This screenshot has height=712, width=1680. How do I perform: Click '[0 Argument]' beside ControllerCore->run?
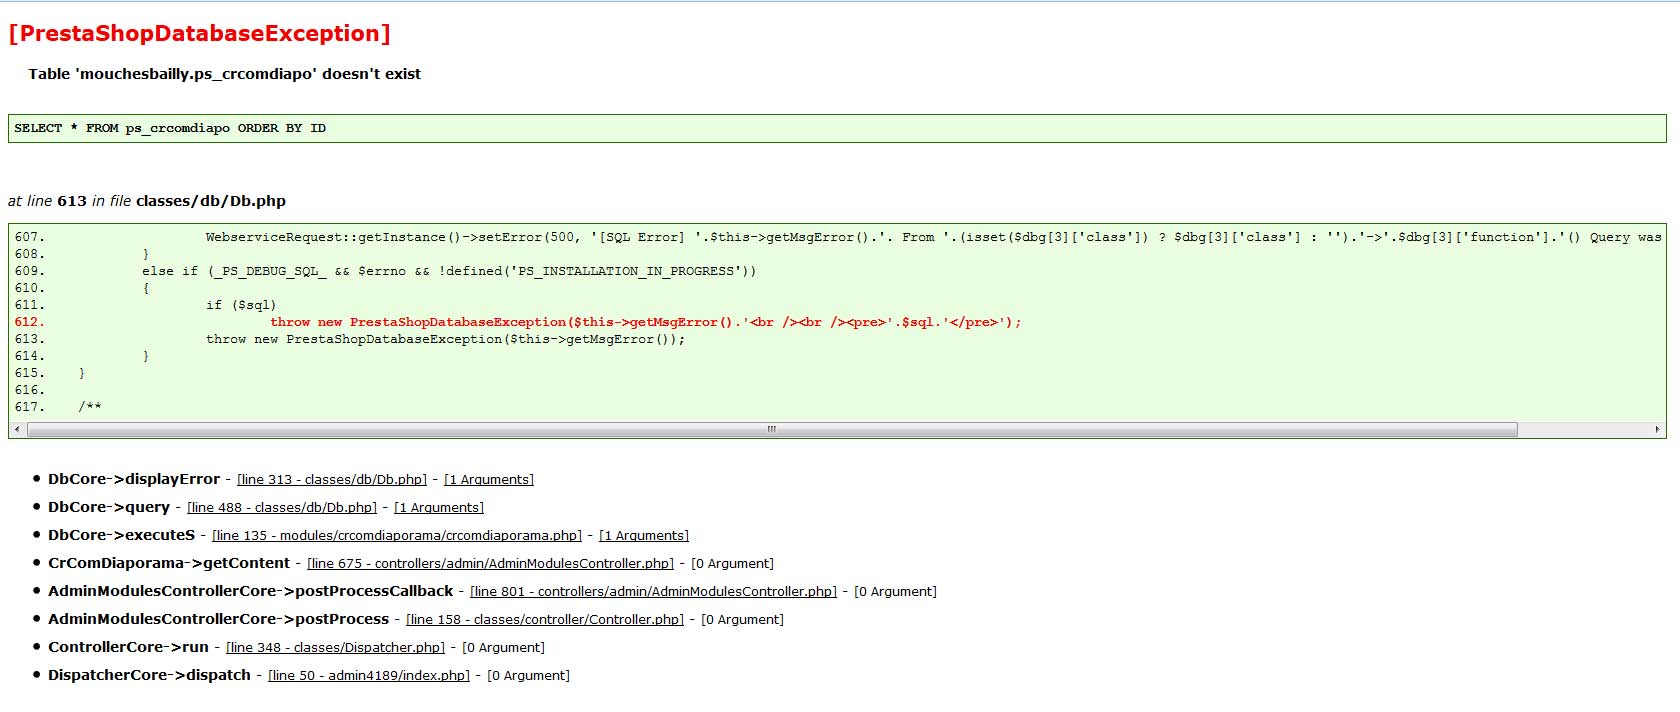[x=503, y=648]
